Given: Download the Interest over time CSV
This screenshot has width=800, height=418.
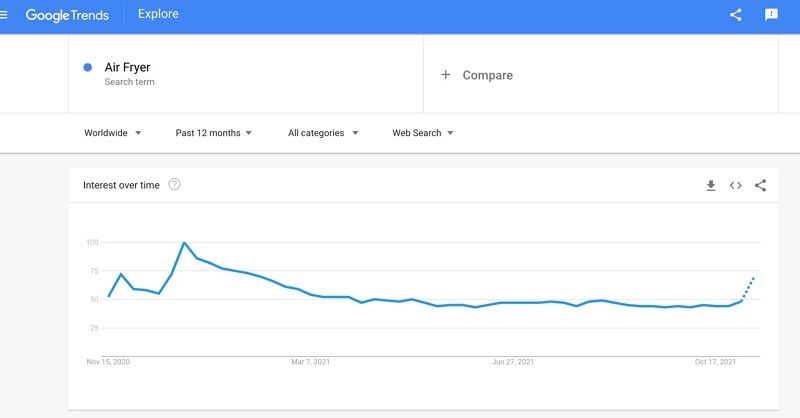Looking at the screenshot, I should click(x=711, y=185).
